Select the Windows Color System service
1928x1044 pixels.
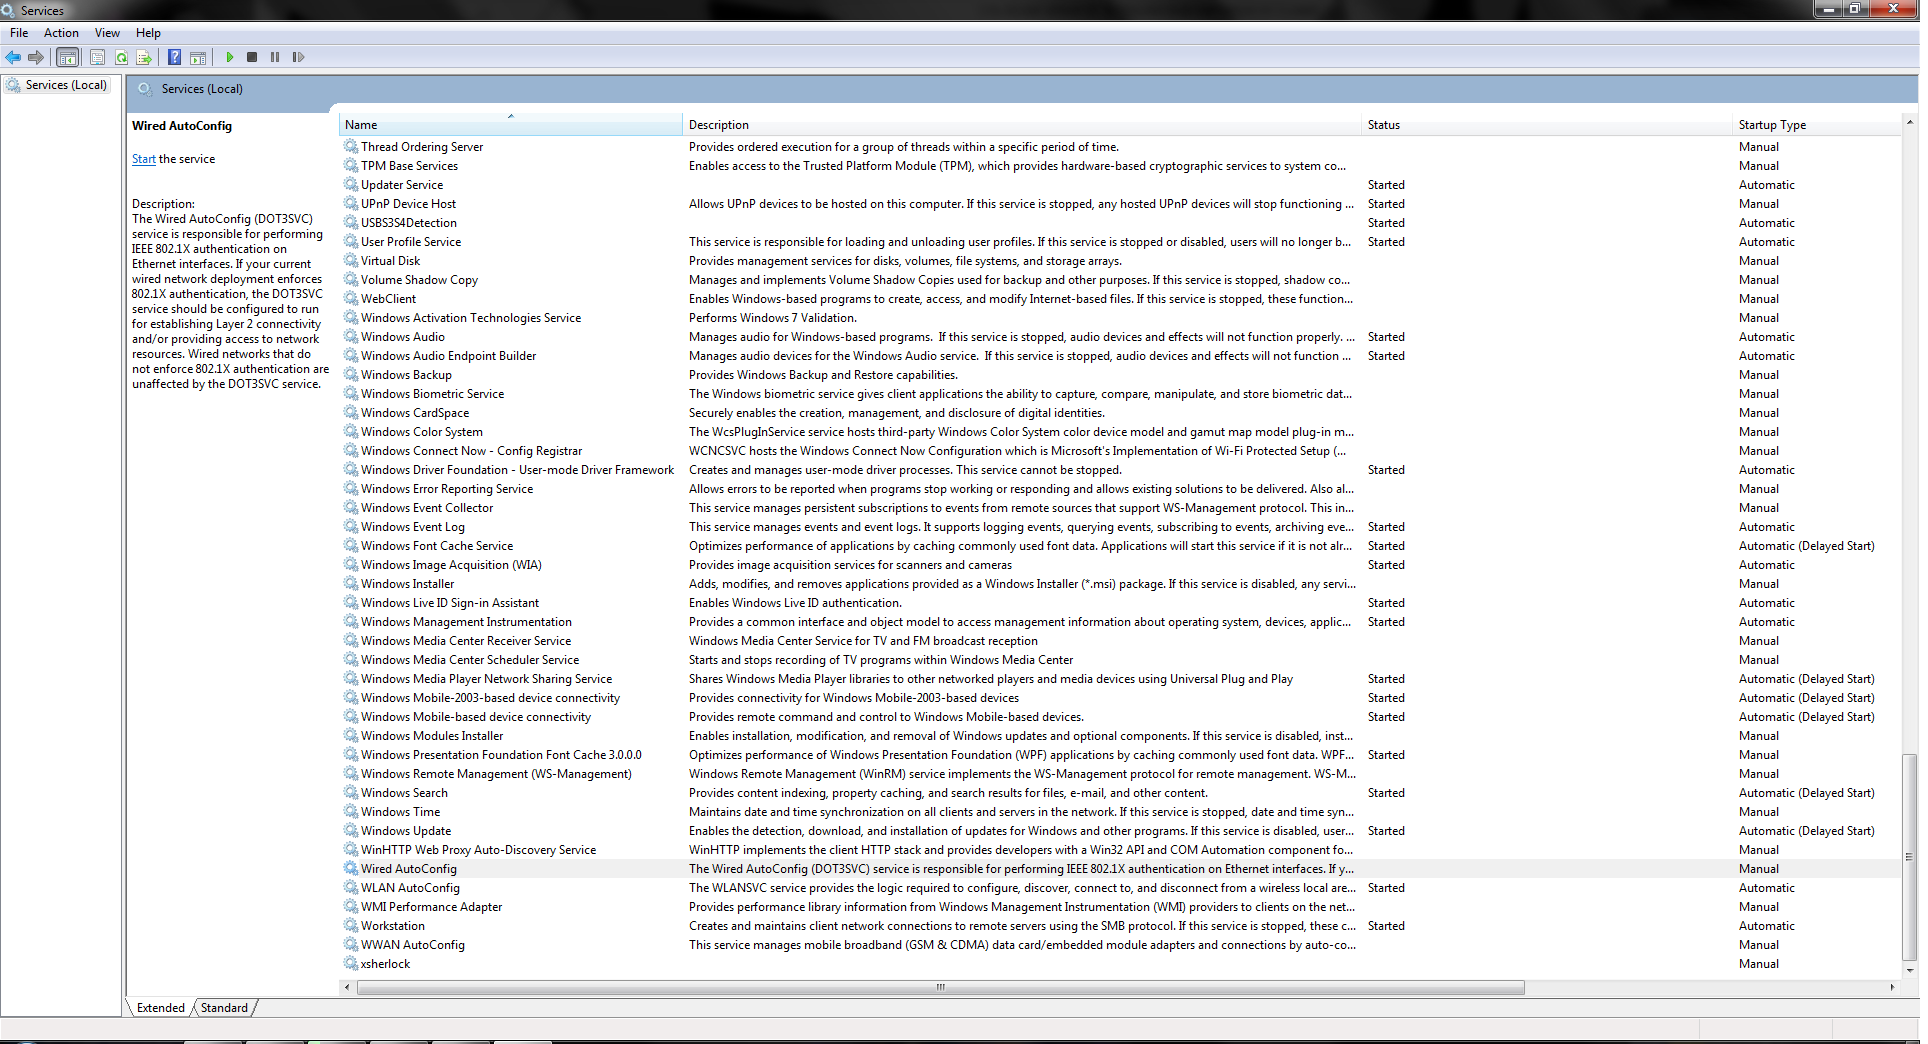click(x=1120, y=432)
